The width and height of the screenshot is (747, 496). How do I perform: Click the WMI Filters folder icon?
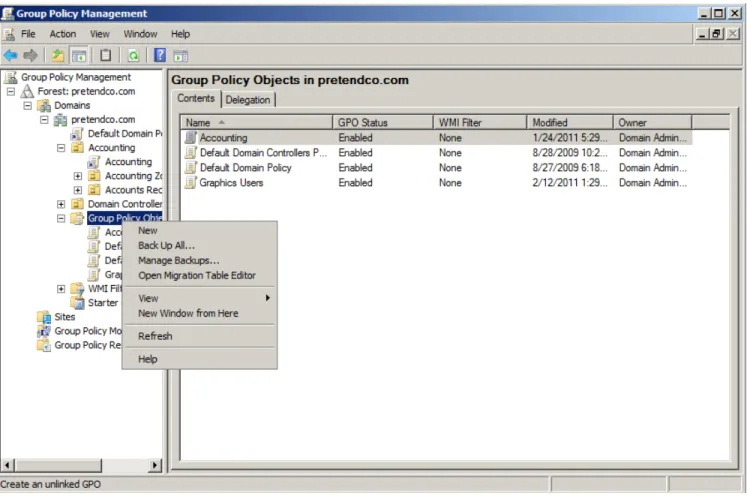coord(77,289)
